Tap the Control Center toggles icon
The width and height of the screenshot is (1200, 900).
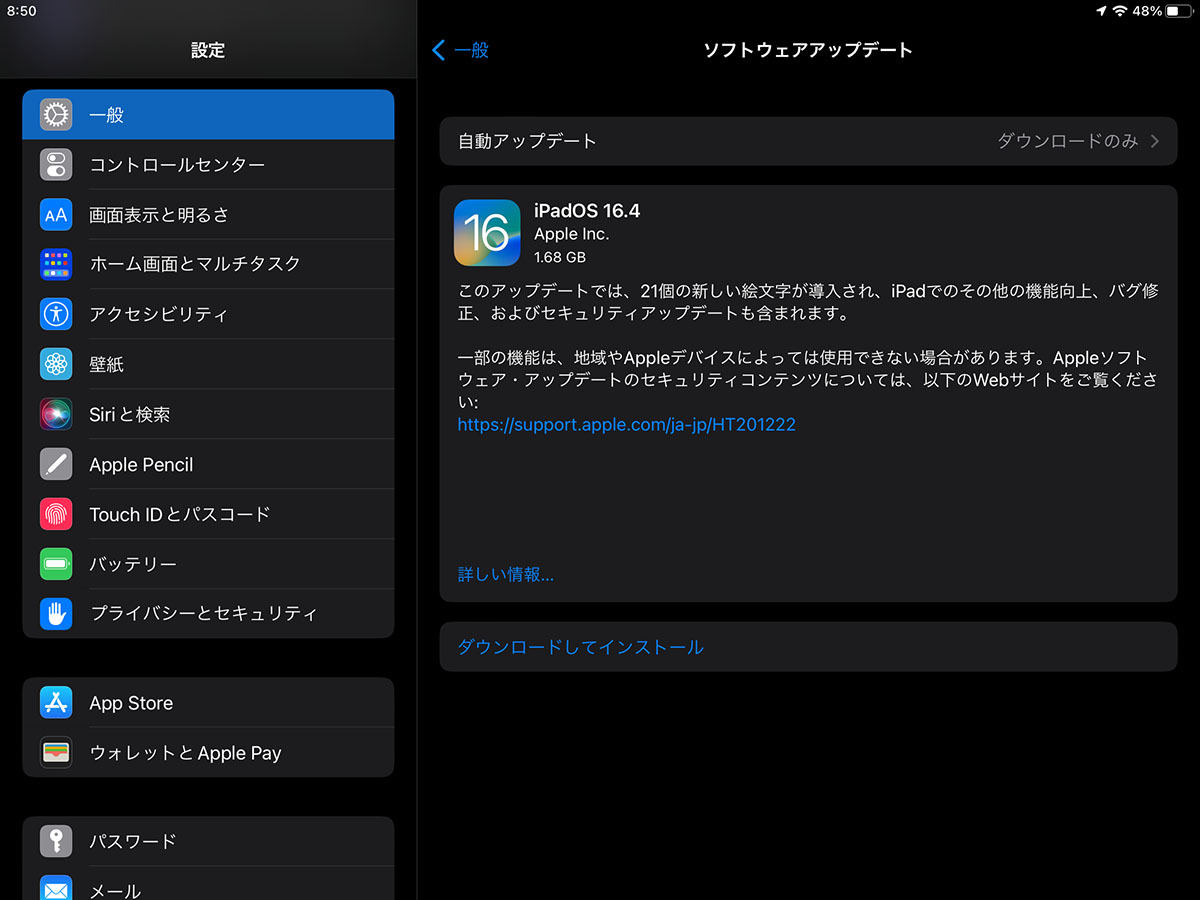(56, 165)
